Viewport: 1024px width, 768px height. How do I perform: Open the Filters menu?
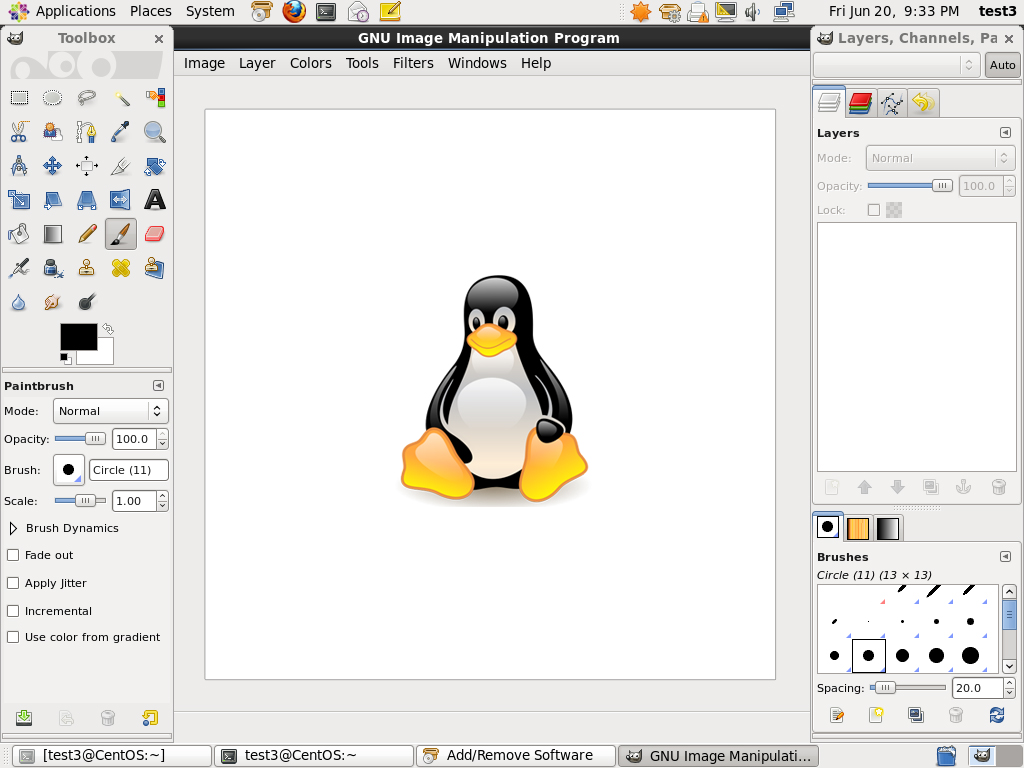pos(413,63)
